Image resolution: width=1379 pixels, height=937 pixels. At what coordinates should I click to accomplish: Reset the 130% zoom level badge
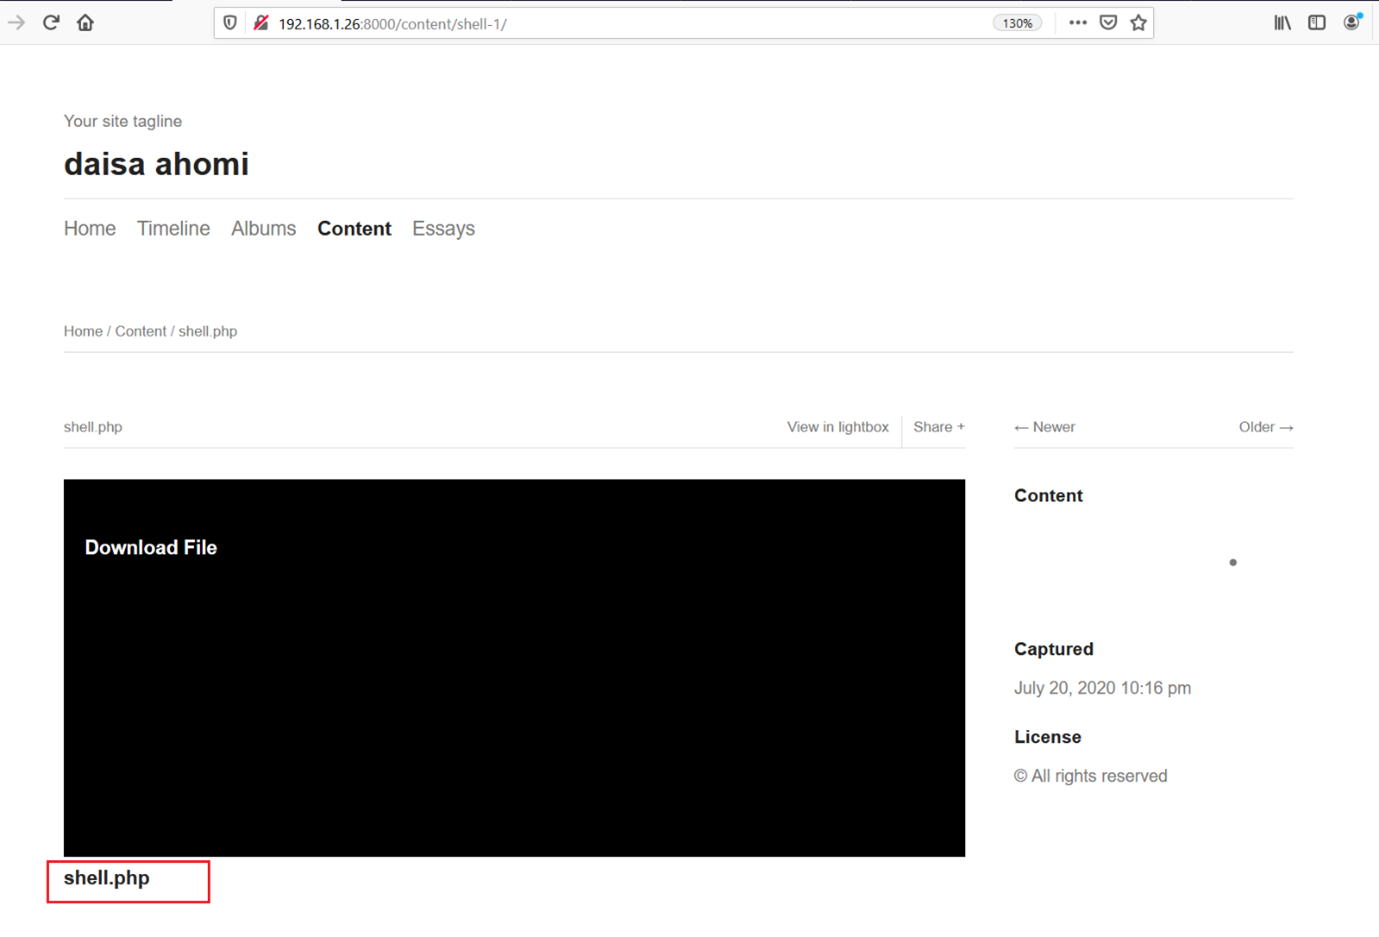(1017, 23)
